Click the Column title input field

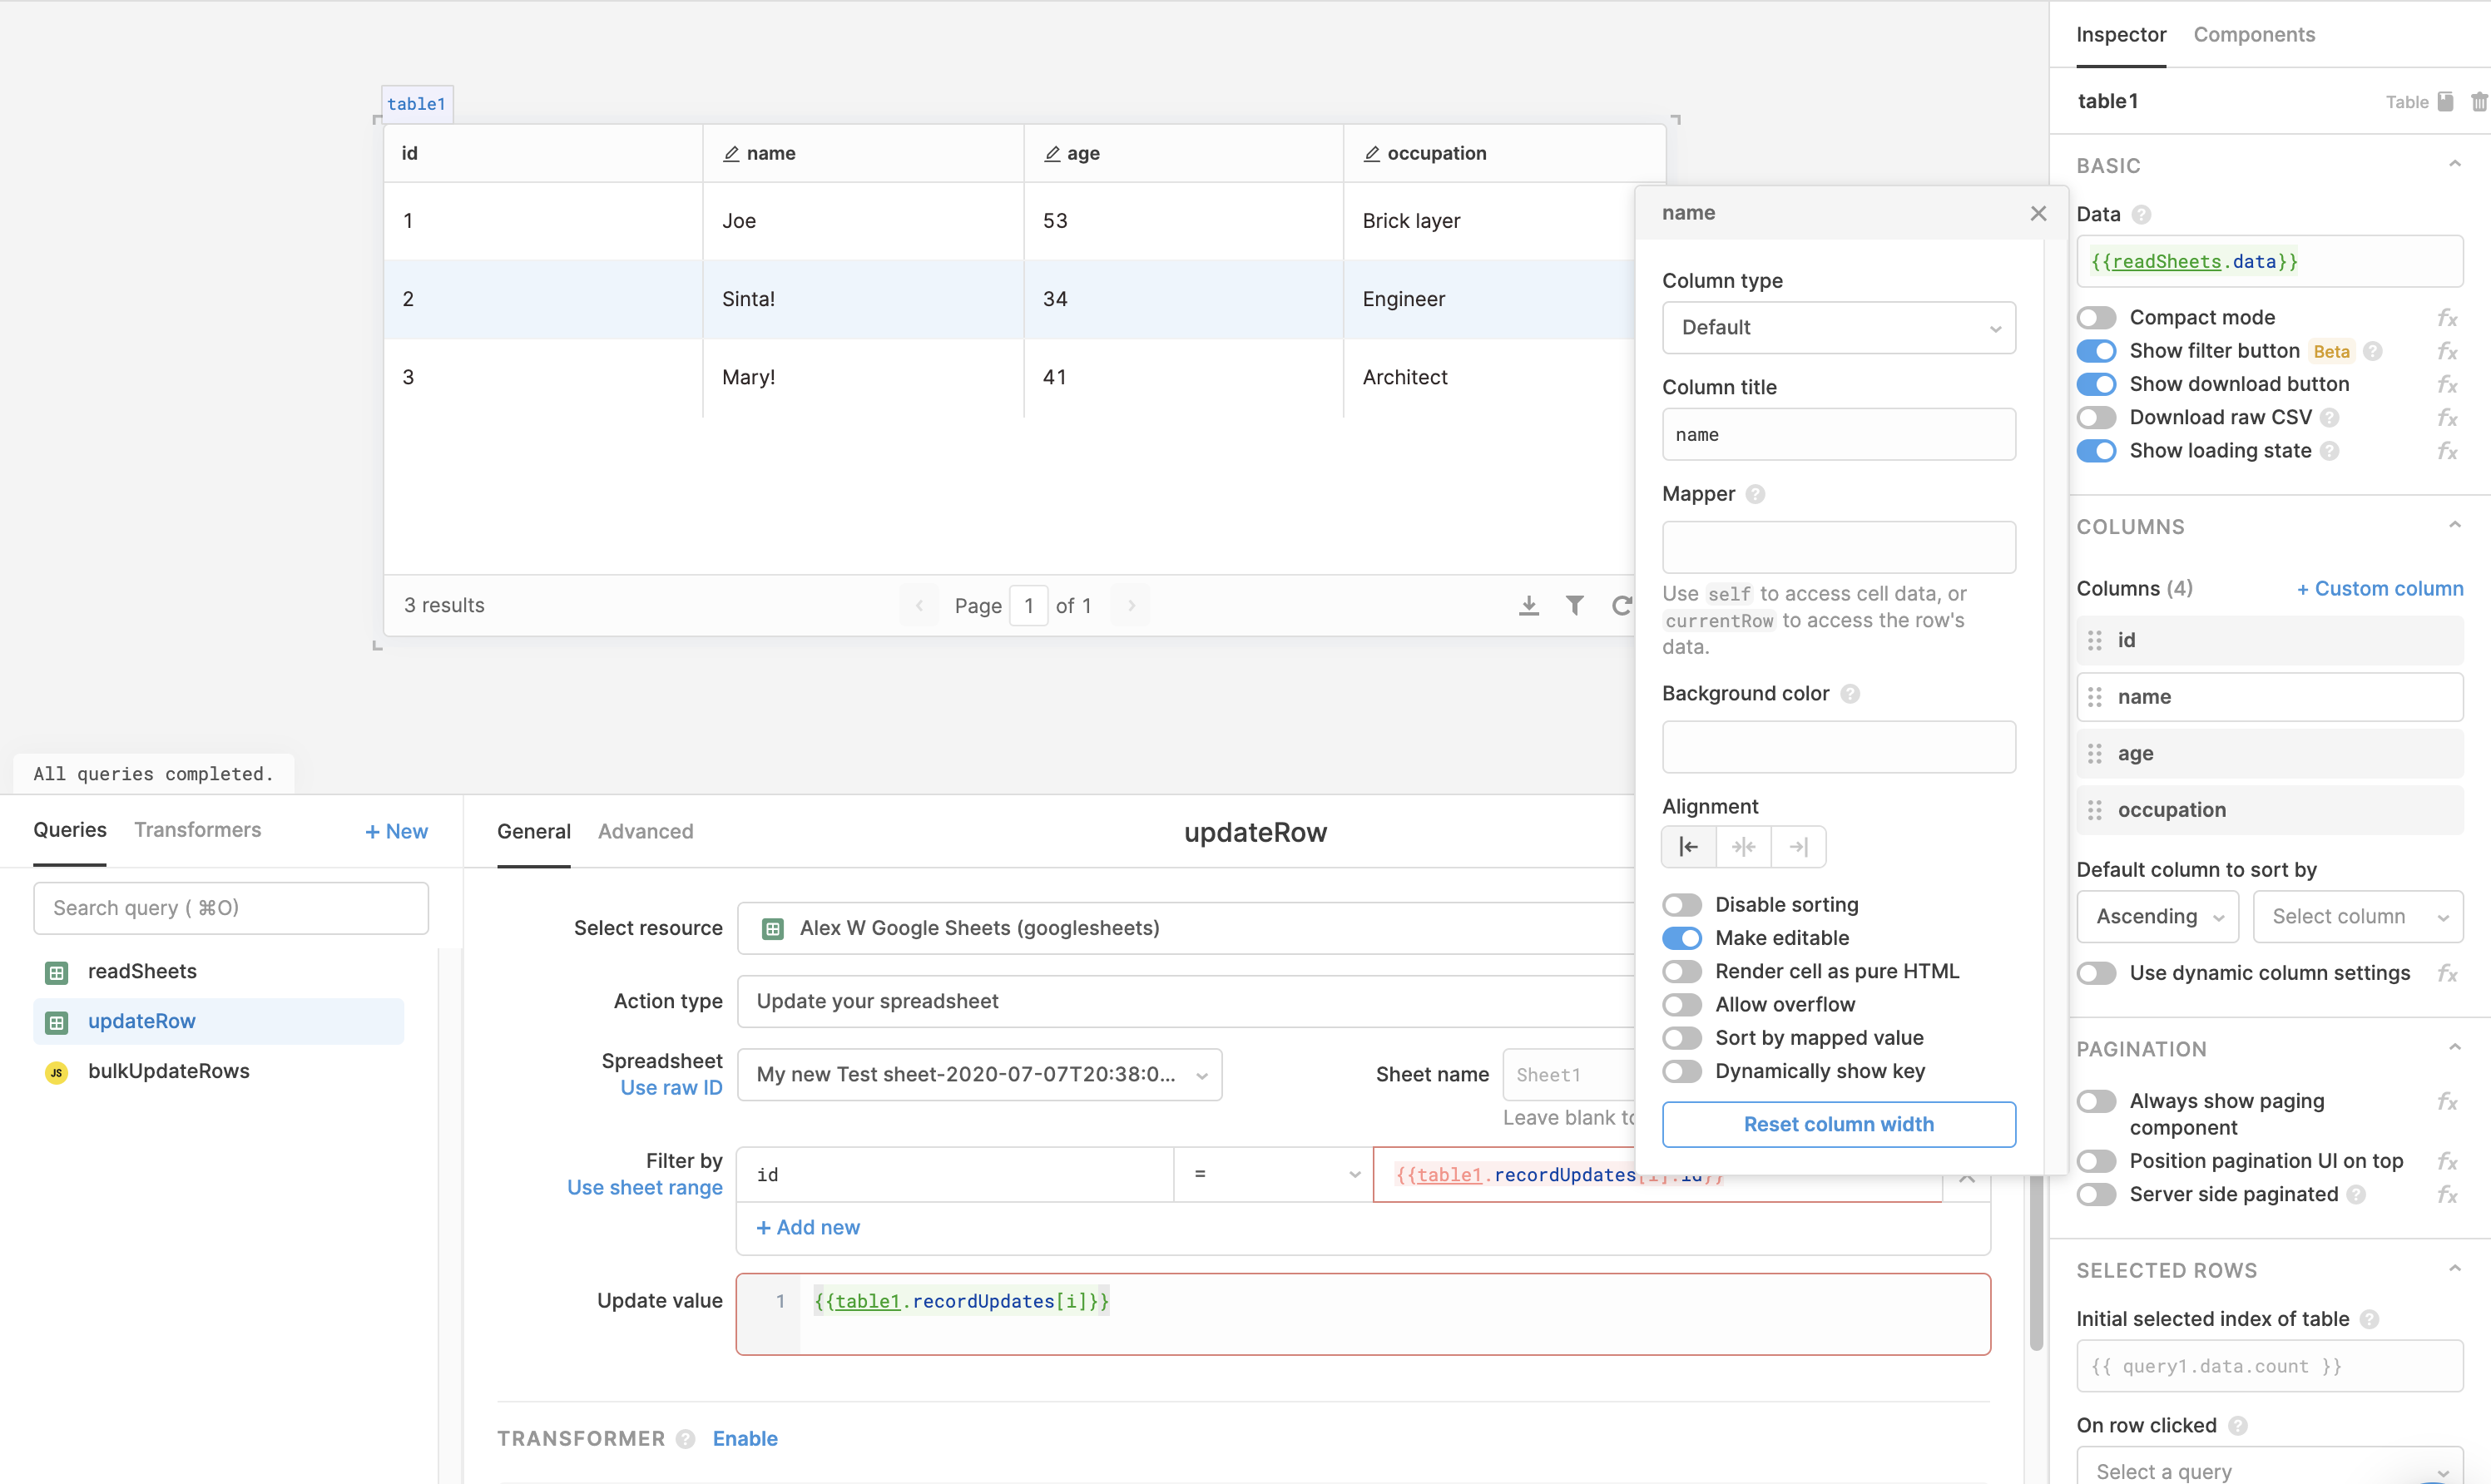point(1838,435)
